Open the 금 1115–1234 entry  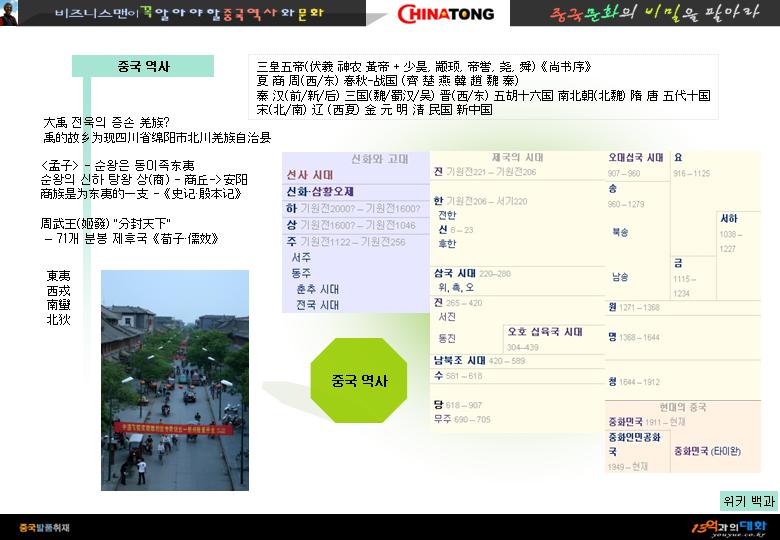[684, 278]
